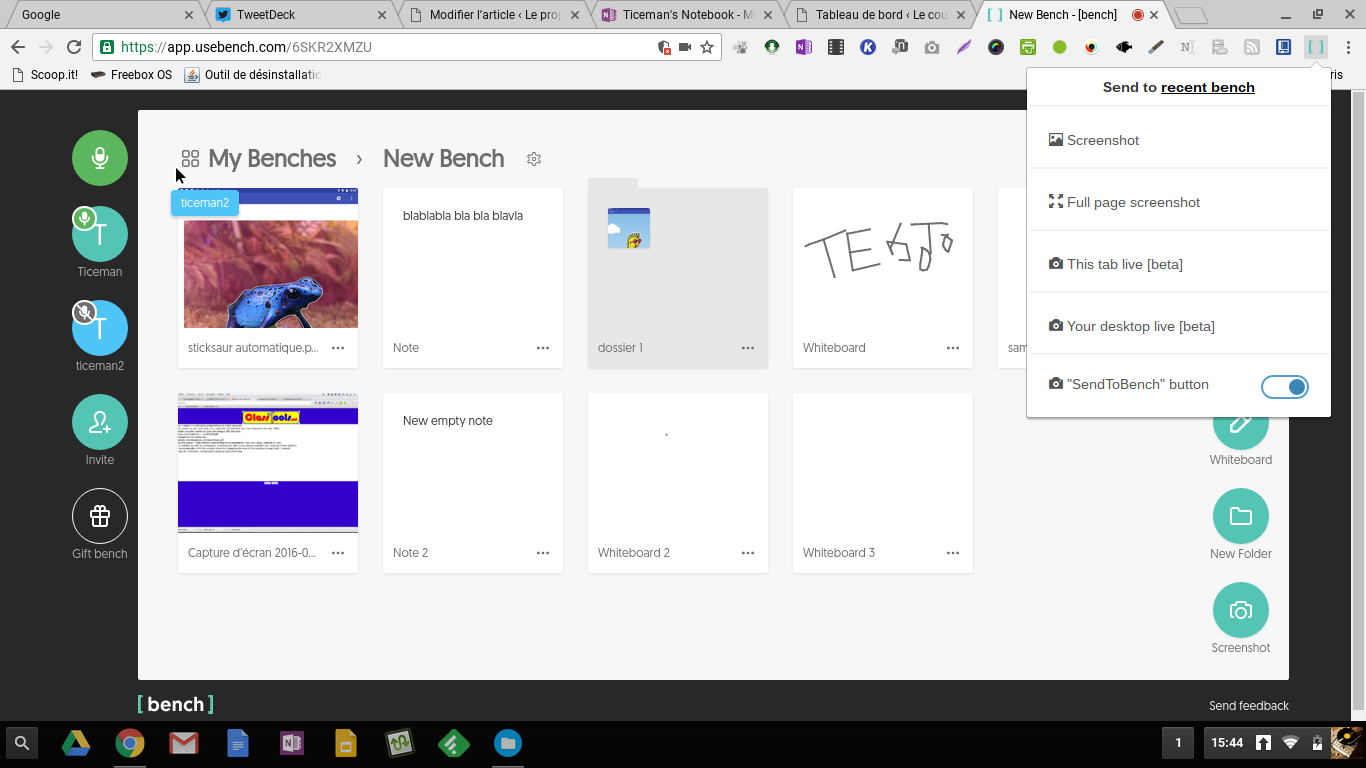Viewport: 1366px width, 768px height.
Task: Toggle Ticeman's microphone badge
Action: pos(85,218)
